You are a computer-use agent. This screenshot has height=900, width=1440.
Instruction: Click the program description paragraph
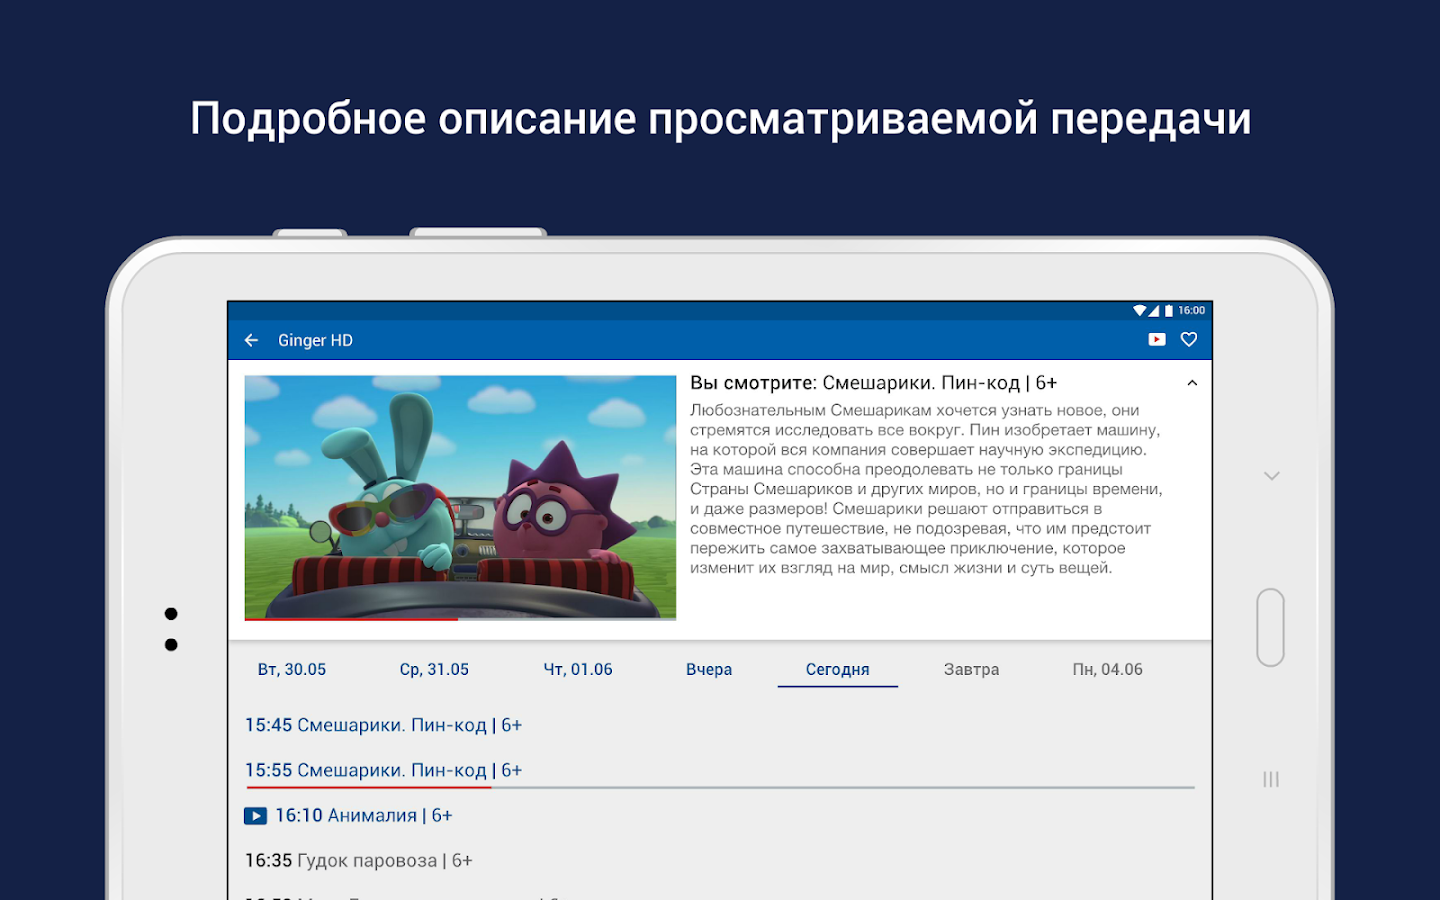926,489
